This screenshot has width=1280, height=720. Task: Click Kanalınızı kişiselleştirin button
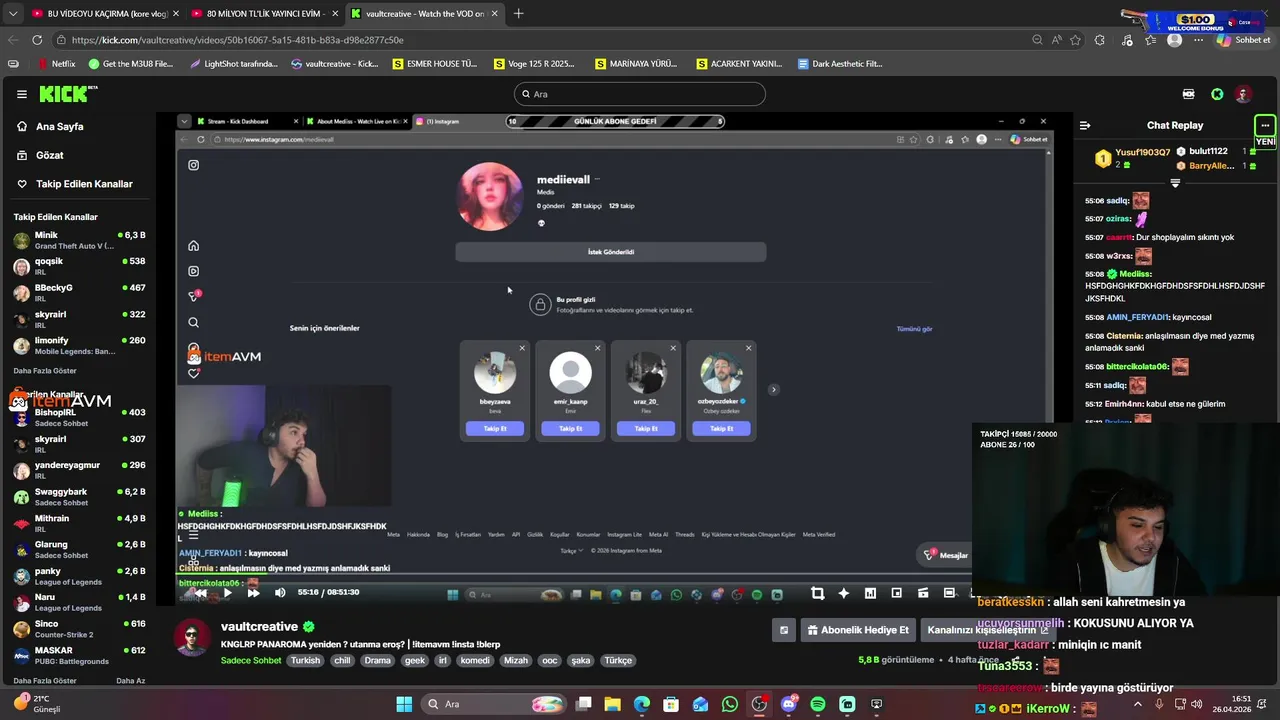click(x=987, y=630)
